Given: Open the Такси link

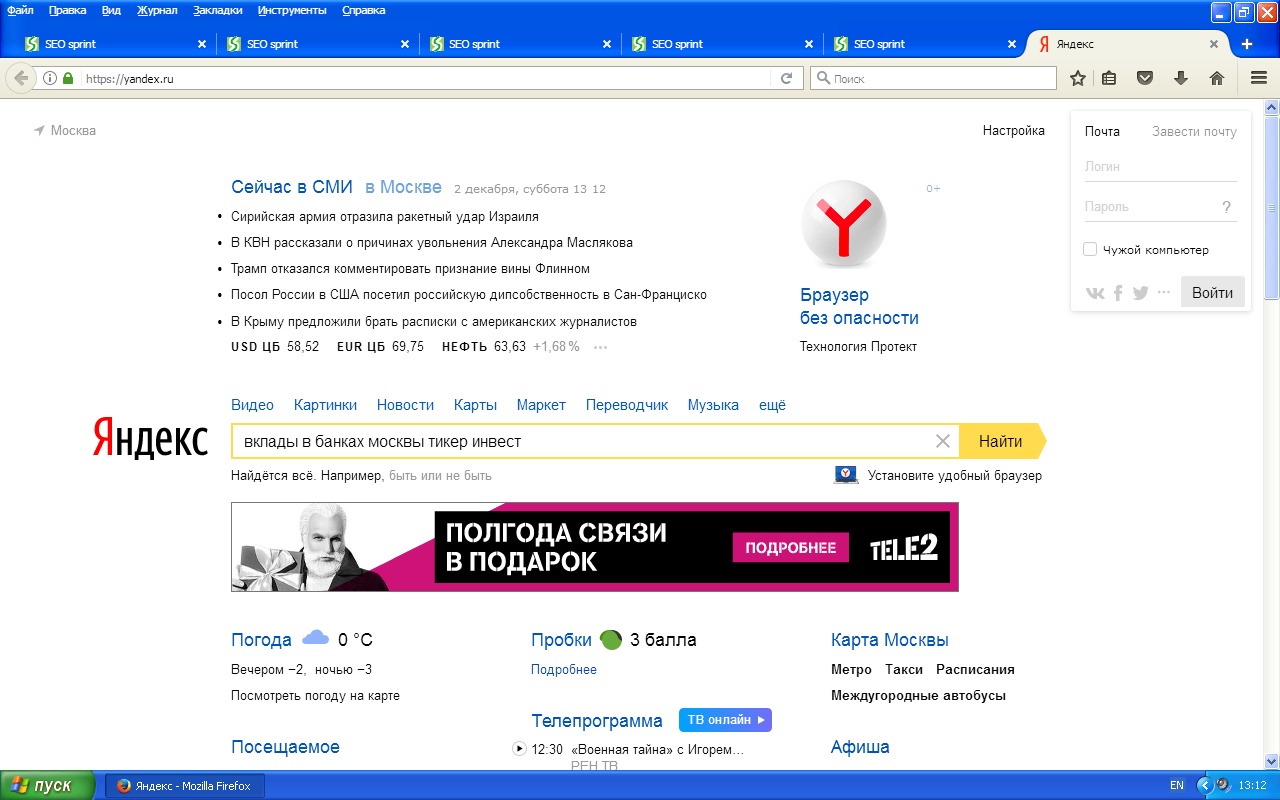Looking at the screenshot, I should 904,669.
